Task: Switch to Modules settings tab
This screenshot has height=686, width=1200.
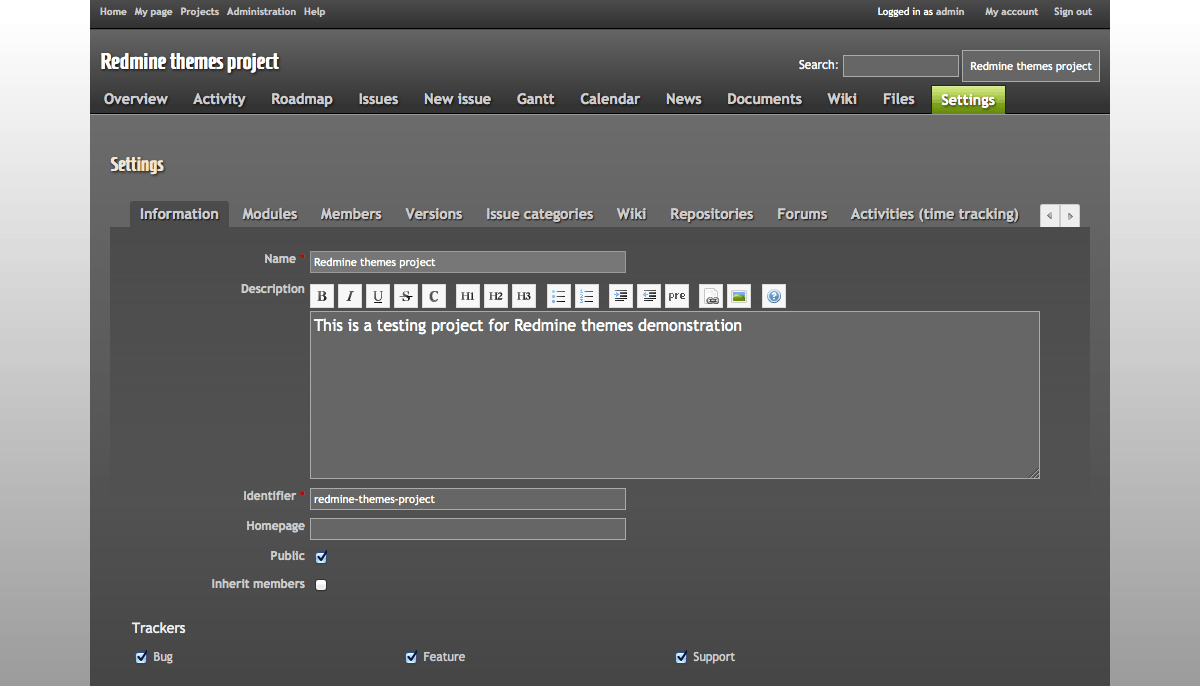Action: (x=270, y=214)
